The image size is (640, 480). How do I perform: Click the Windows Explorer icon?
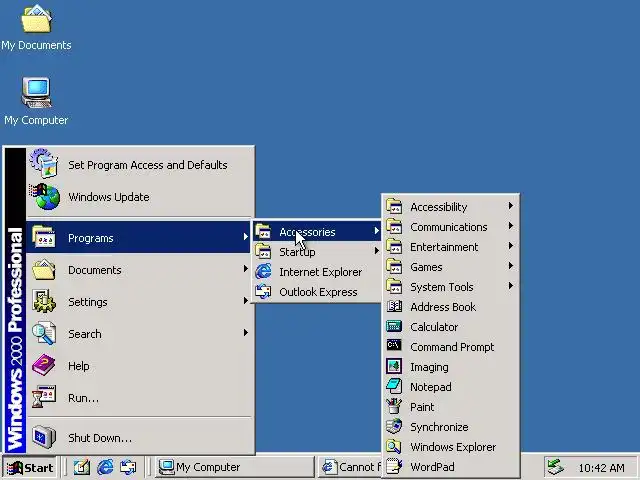[394, 446]
